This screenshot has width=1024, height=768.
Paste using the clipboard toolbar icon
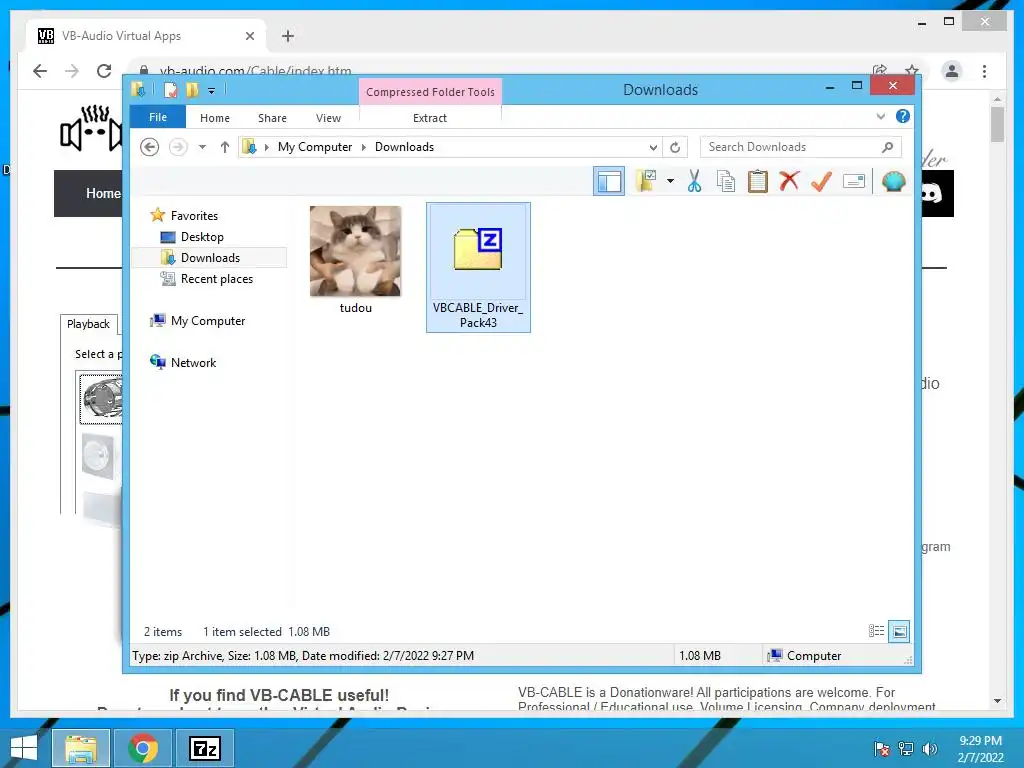[758, 181]
